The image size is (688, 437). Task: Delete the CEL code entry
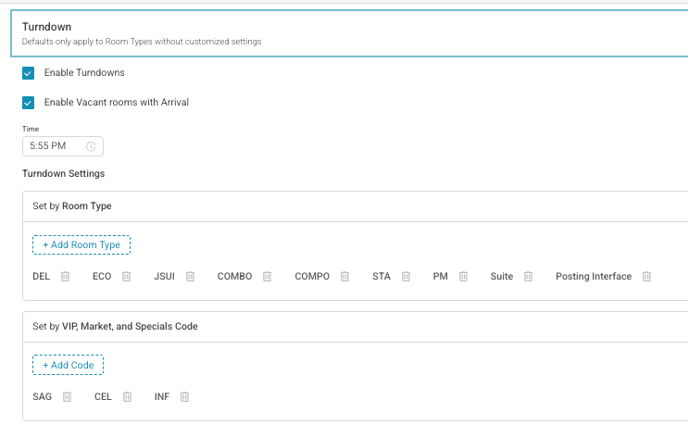click(x=127, y=397)
